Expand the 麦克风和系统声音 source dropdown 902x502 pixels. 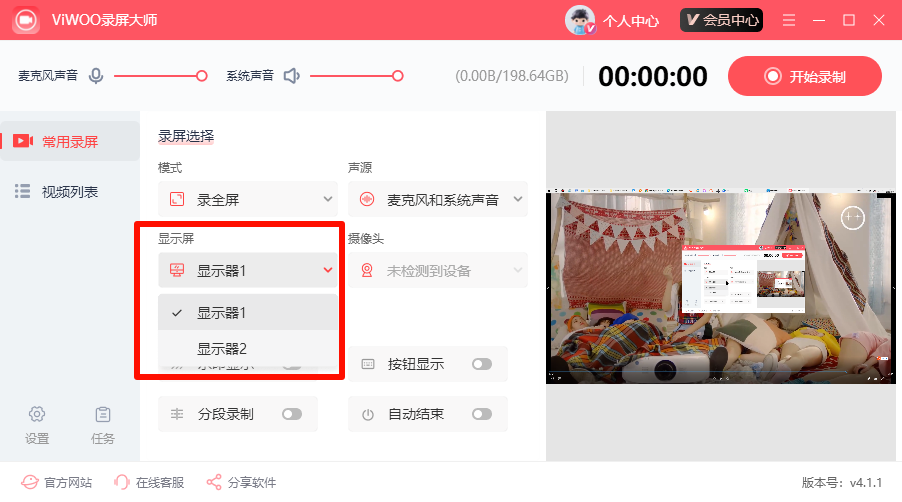pyautogui.click(x=438, y=200)
